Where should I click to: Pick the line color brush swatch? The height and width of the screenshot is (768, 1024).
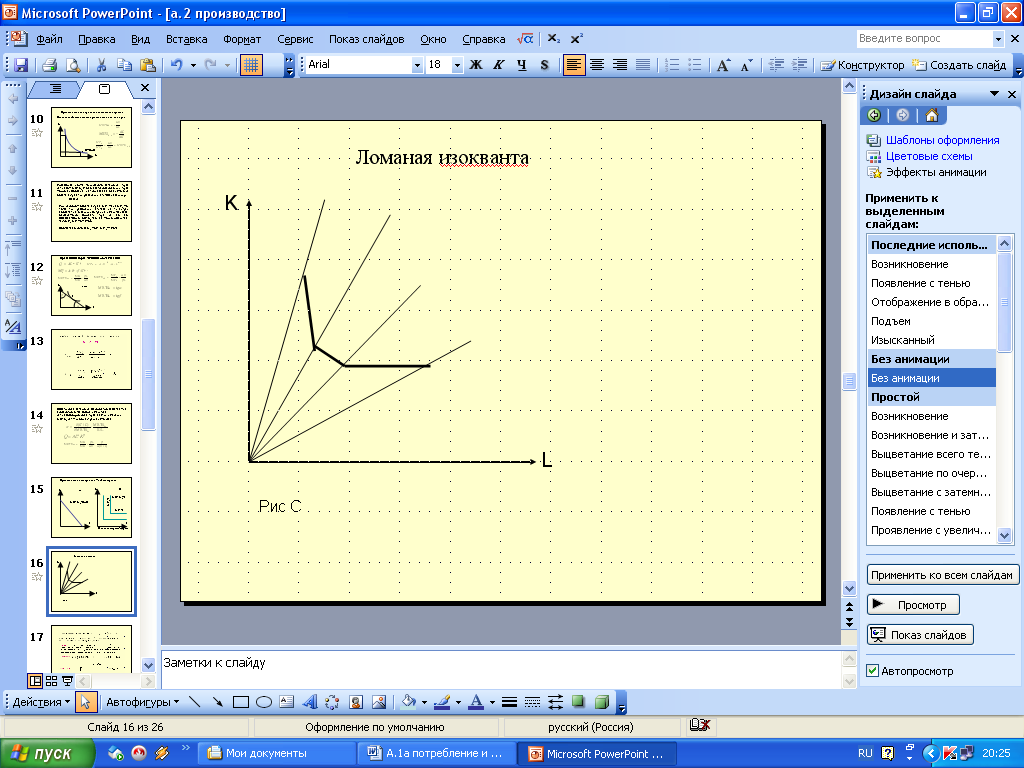point(442,702)
